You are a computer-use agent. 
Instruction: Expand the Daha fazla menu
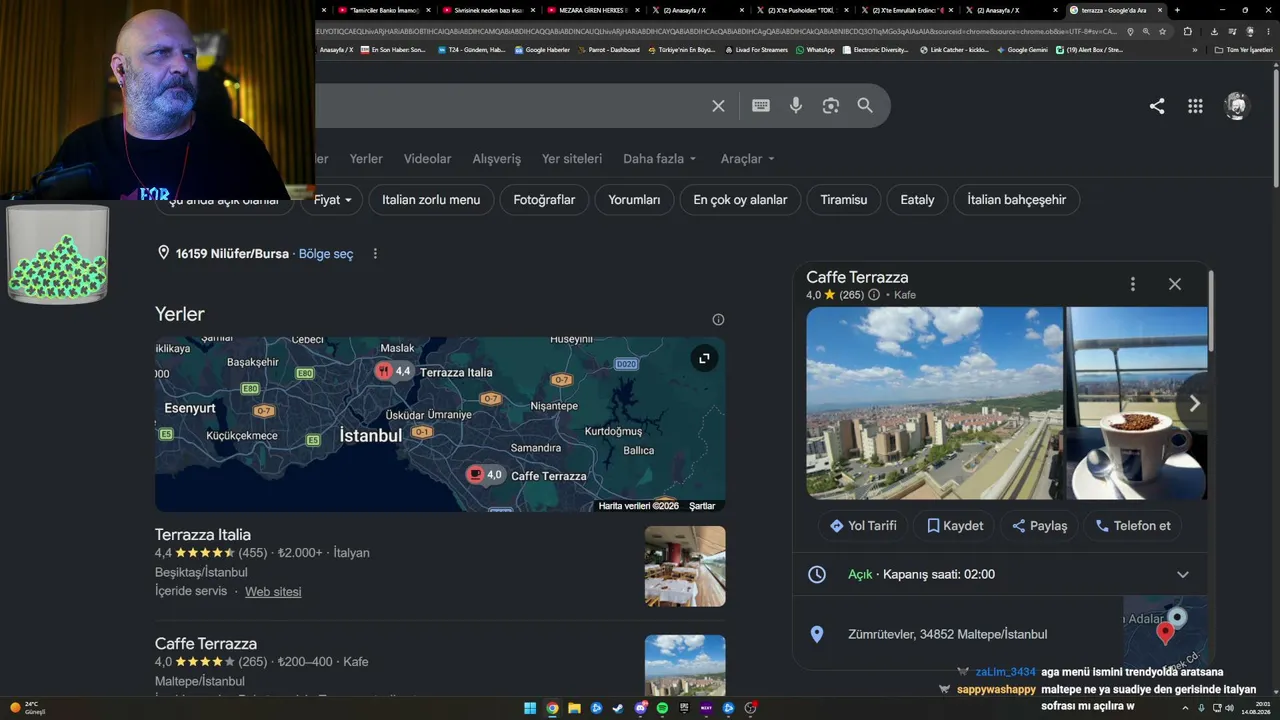660,159
